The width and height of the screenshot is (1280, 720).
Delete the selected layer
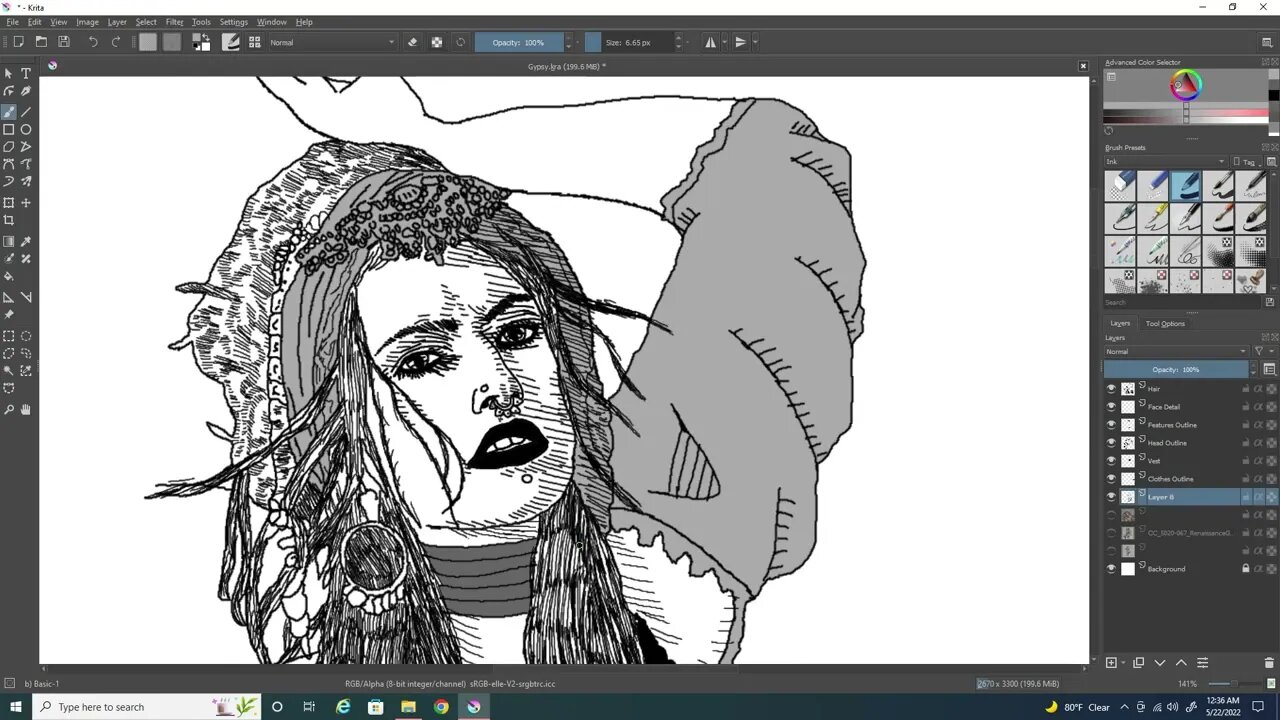pyautogui.click(x=1271, y=663)
